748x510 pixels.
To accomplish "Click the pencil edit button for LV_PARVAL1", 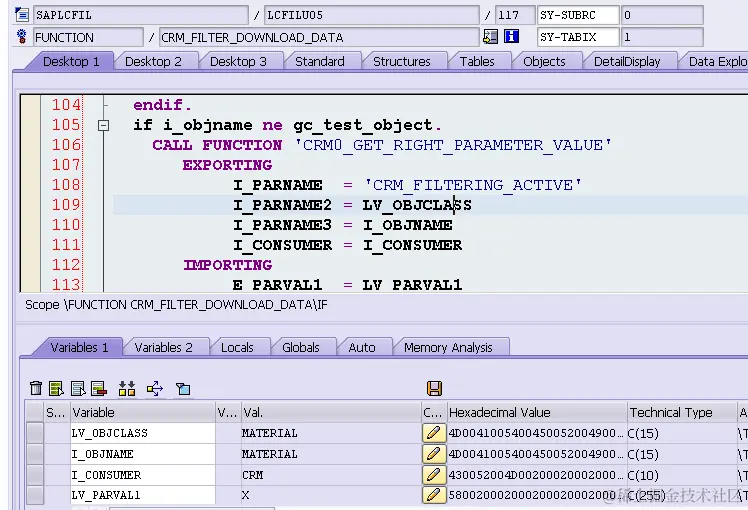I will point(434,495).
